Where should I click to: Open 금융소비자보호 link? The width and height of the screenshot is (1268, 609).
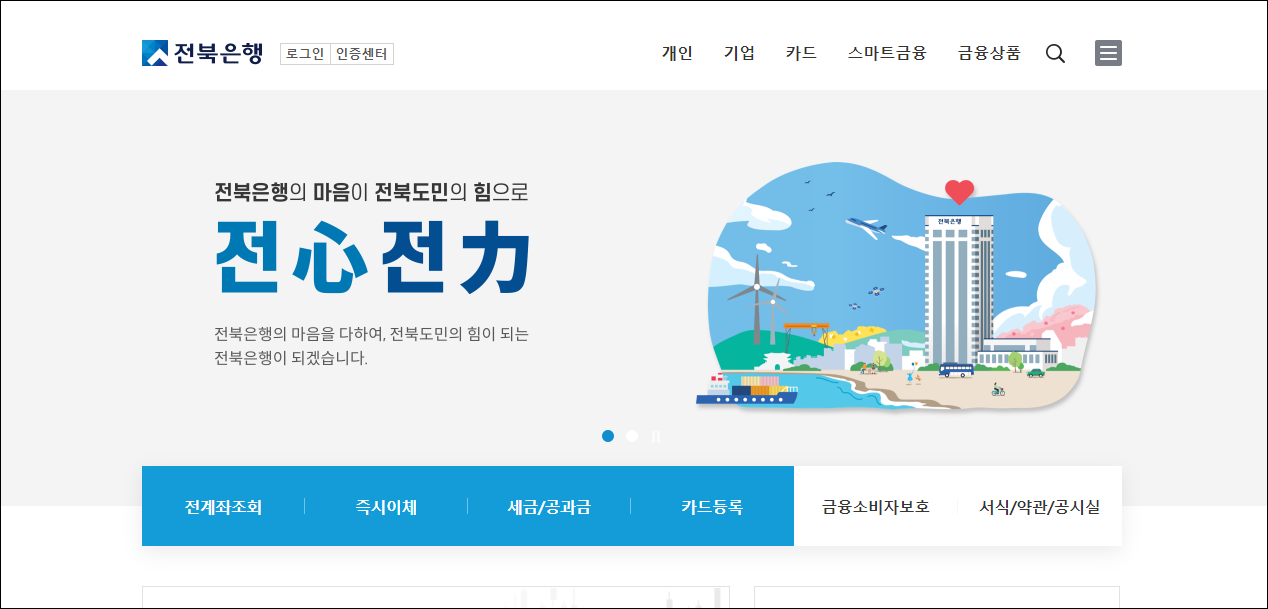876,507
